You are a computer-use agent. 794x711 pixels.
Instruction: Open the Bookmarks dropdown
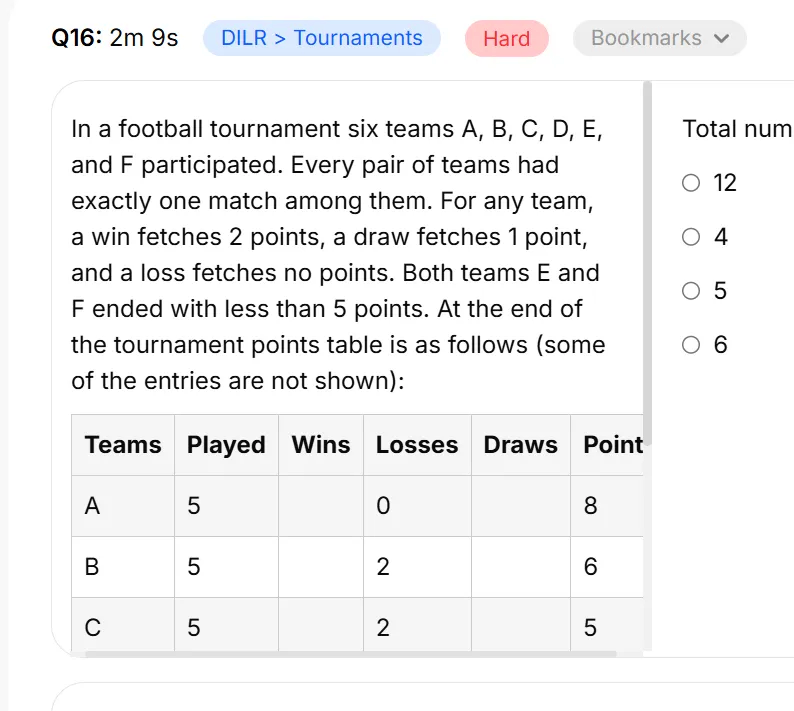(x=659, y=38)
